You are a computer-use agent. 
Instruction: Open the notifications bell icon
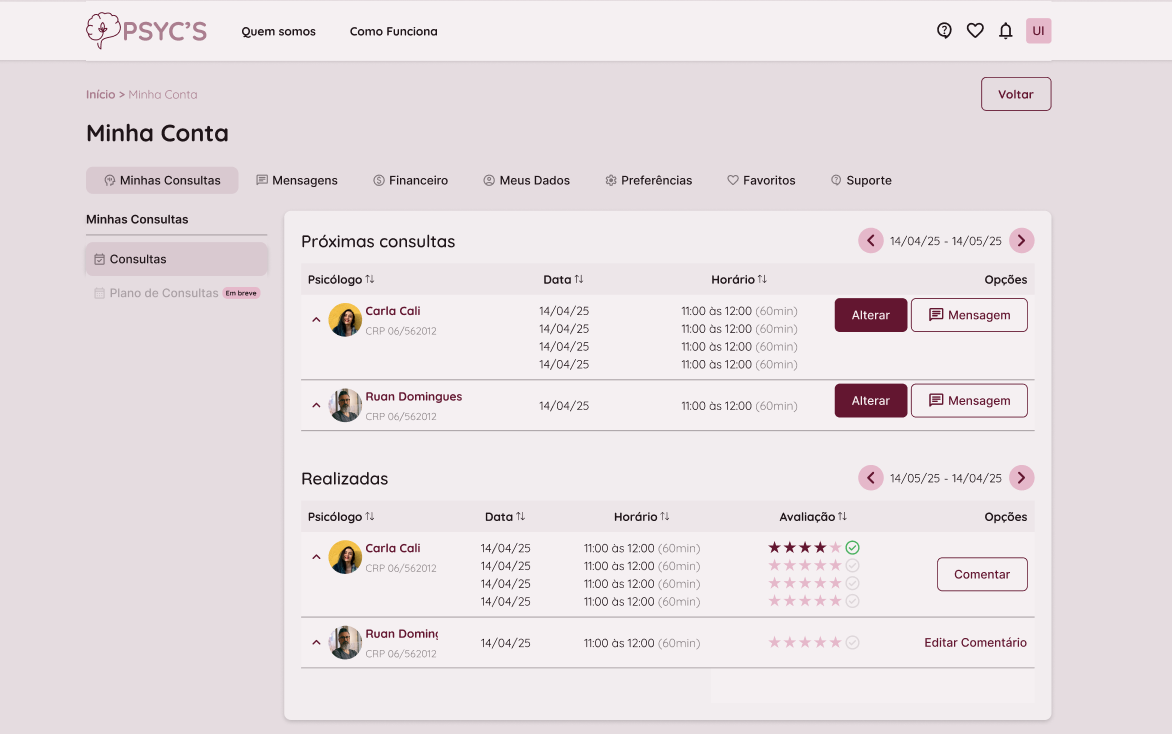point(1006,31)
